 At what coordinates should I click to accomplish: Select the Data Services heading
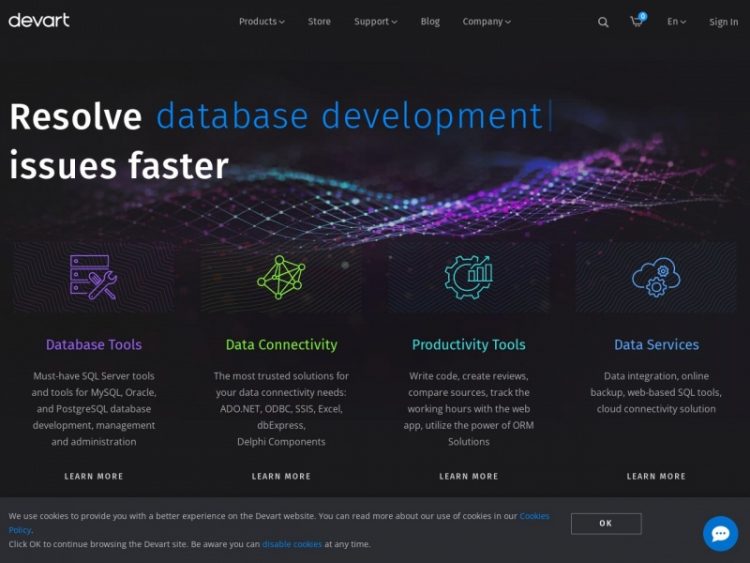[656, 344]
